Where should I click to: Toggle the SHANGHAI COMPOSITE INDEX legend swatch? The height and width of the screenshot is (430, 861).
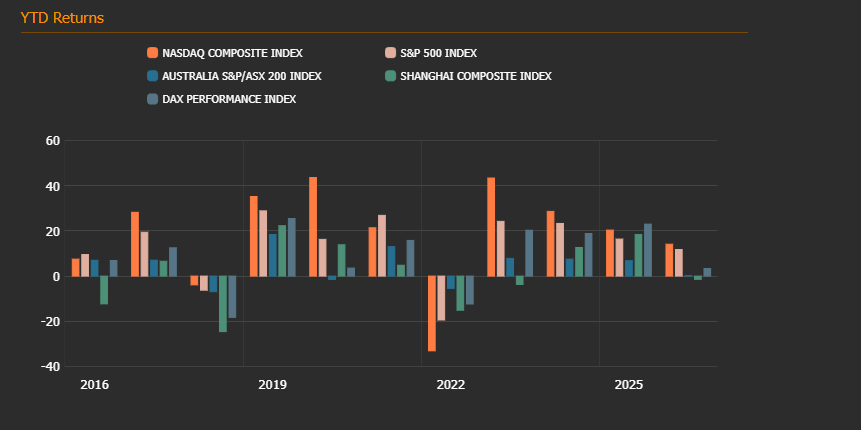pyautogui.click(x=390, y=76)
